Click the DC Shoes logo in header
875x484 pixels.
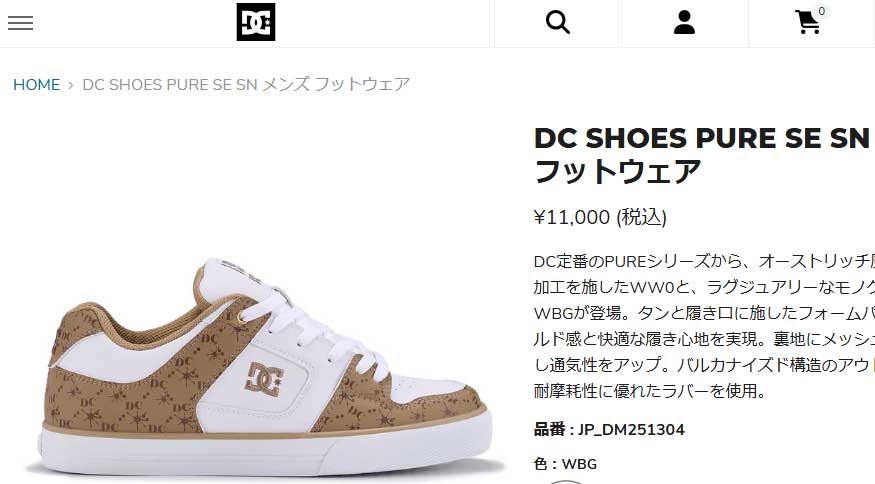pyautogui.click(x=256, y=22)
